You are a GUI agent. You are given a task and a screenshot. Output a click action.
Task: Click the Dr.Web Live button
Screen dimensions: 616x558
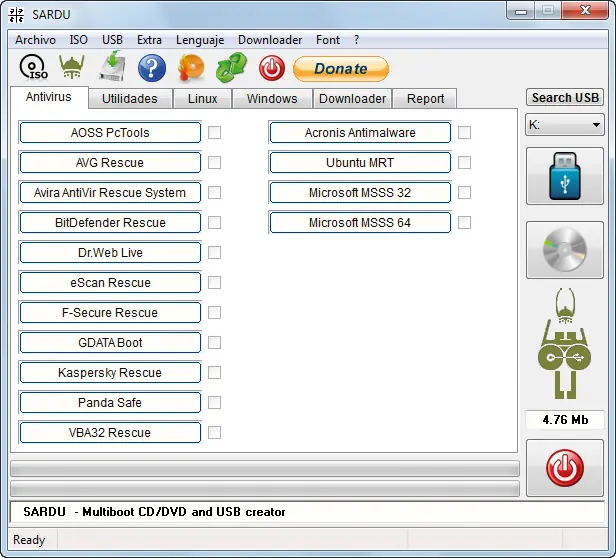point(110,252)
